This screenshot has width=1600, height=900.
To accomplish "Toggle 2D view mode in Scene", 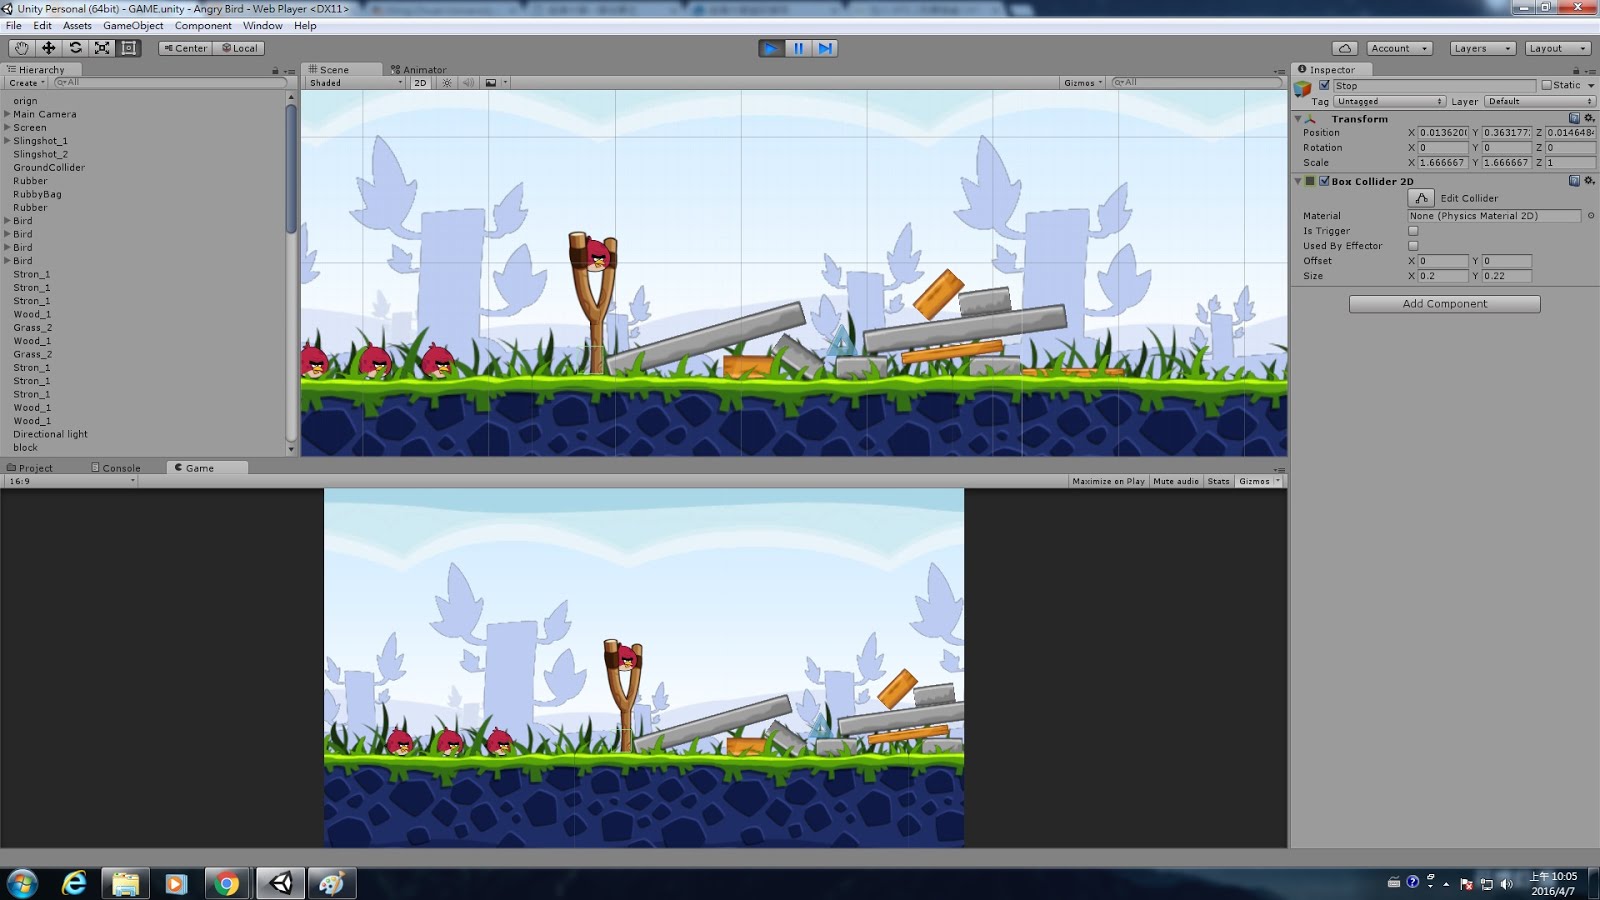I will coord(420,83).
